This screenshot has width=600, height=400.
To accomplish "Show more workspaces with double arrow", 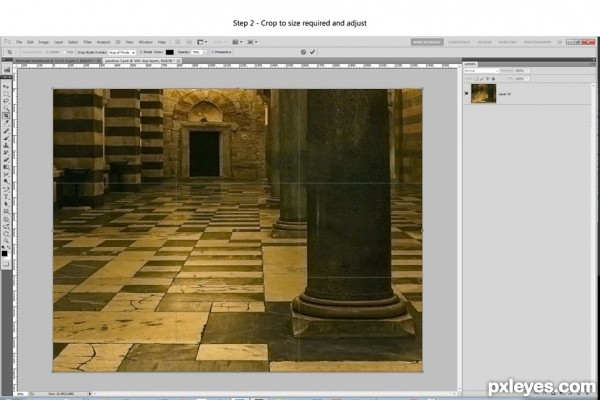I will pyautogui.click(x=560, y=42).
